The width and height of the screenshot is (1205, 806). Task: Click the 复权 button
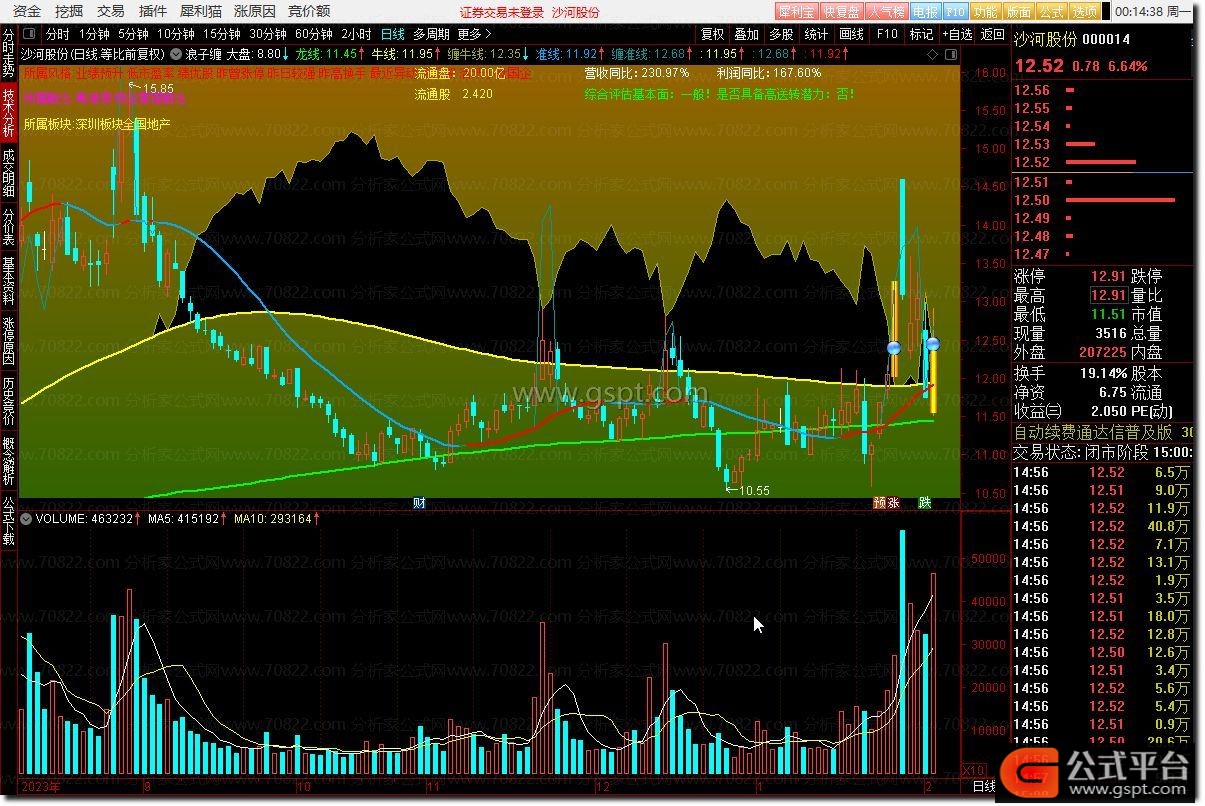point(712,34)
